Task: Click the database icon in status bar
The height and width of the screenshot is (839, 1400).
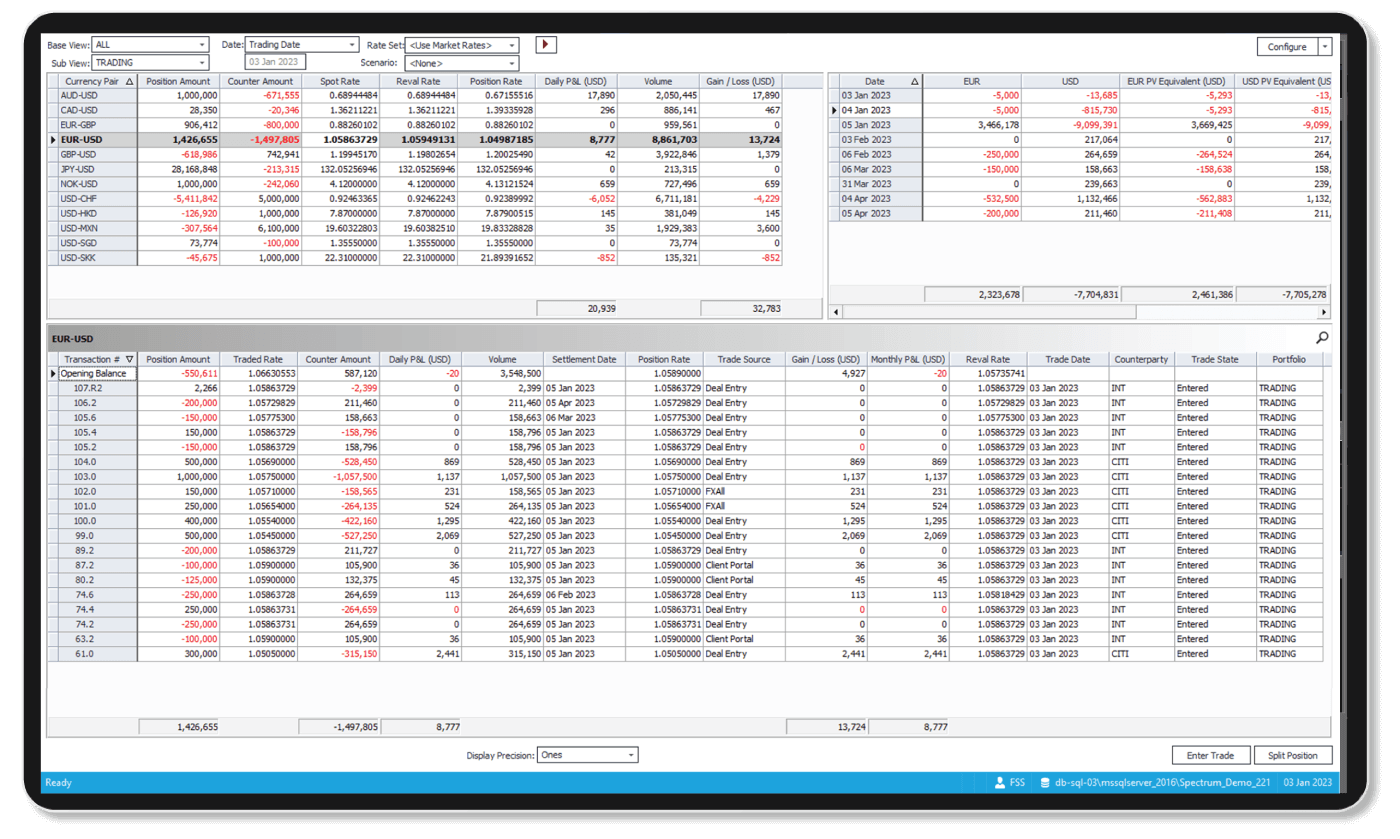Action: point(1045,783)
